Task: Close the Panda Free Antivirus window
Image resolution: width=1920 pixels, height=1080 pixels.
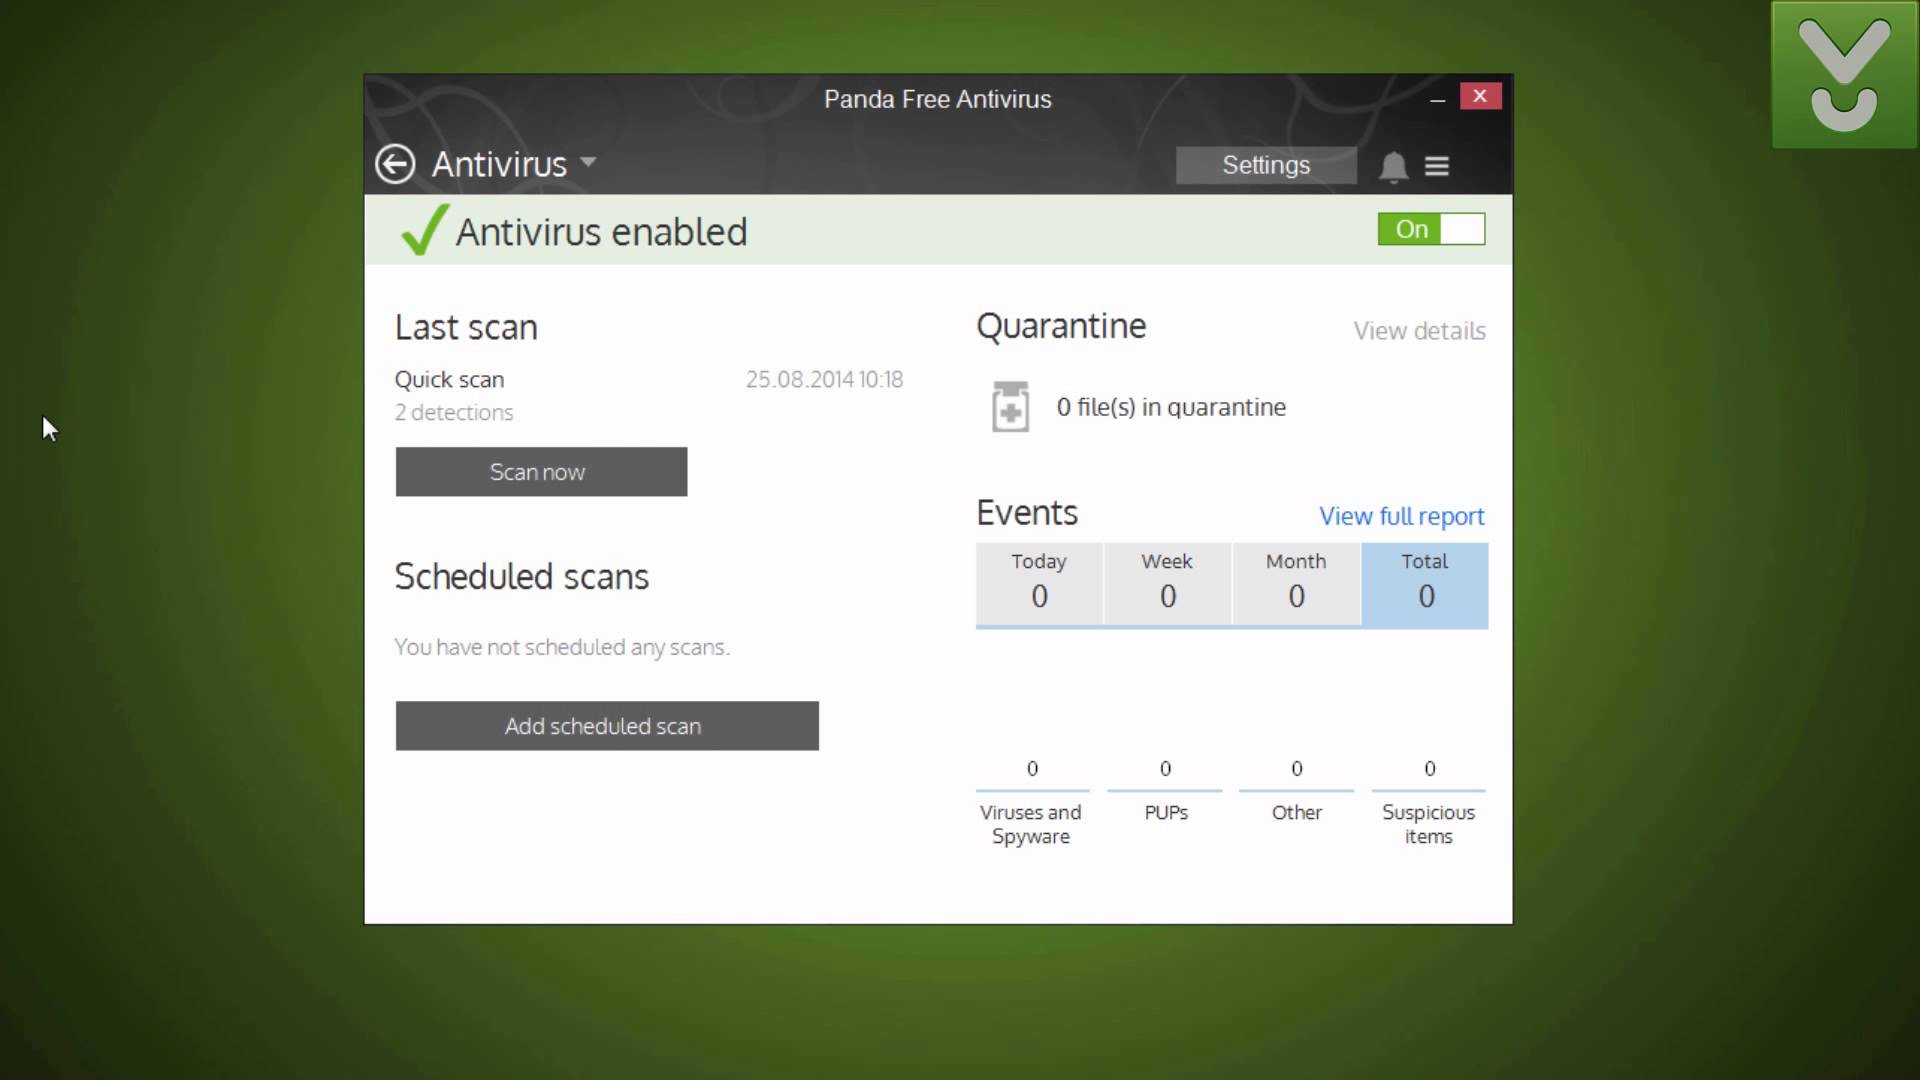Action: (1480, 96)
